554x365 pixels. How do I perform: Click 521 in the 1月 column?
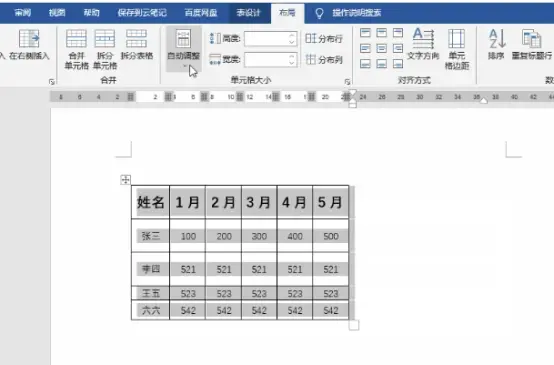coord(187,269)
